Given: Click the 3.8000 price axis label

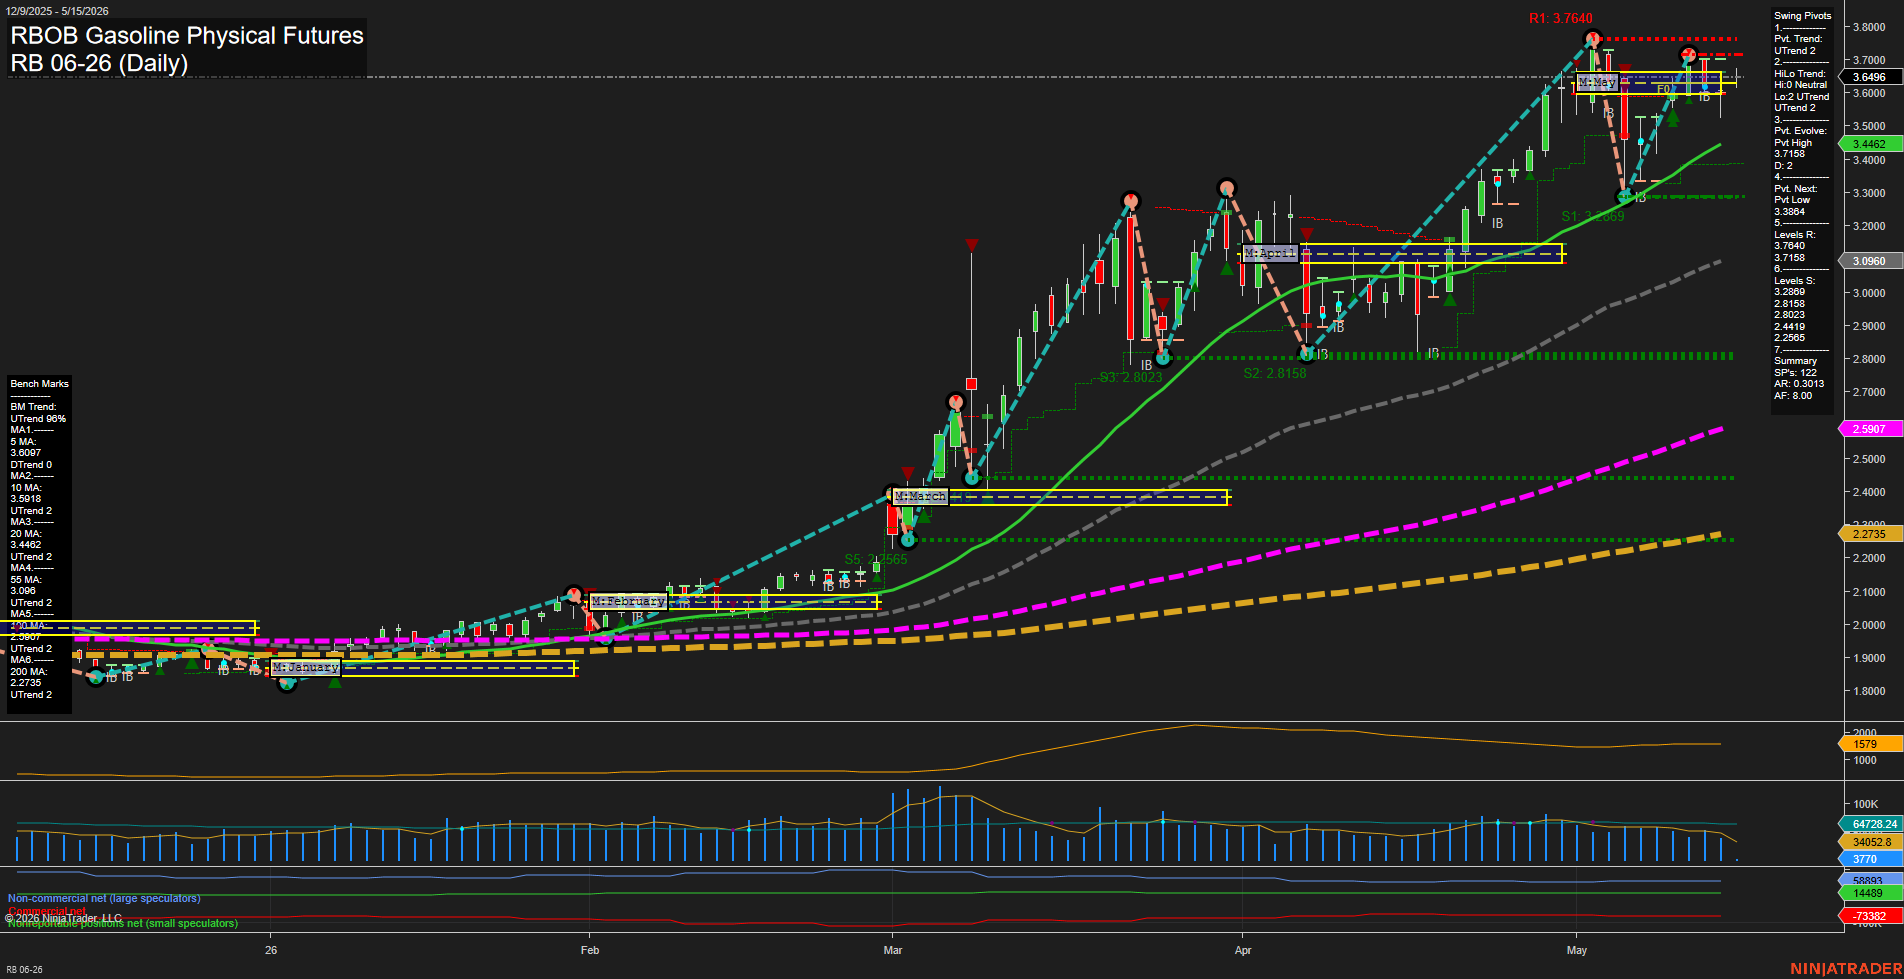Looking at the screenshot, I should pyautogui.click(x=1869, y=28).
